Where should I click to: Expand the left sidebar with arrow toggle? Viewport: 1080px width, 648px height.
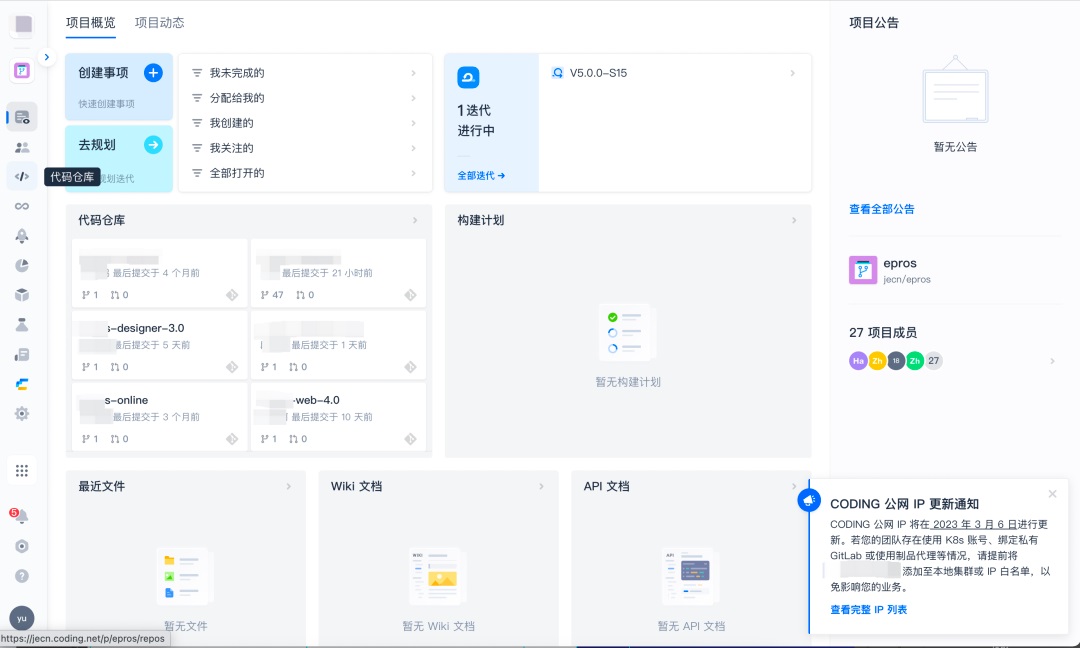[x=46, y=57]
